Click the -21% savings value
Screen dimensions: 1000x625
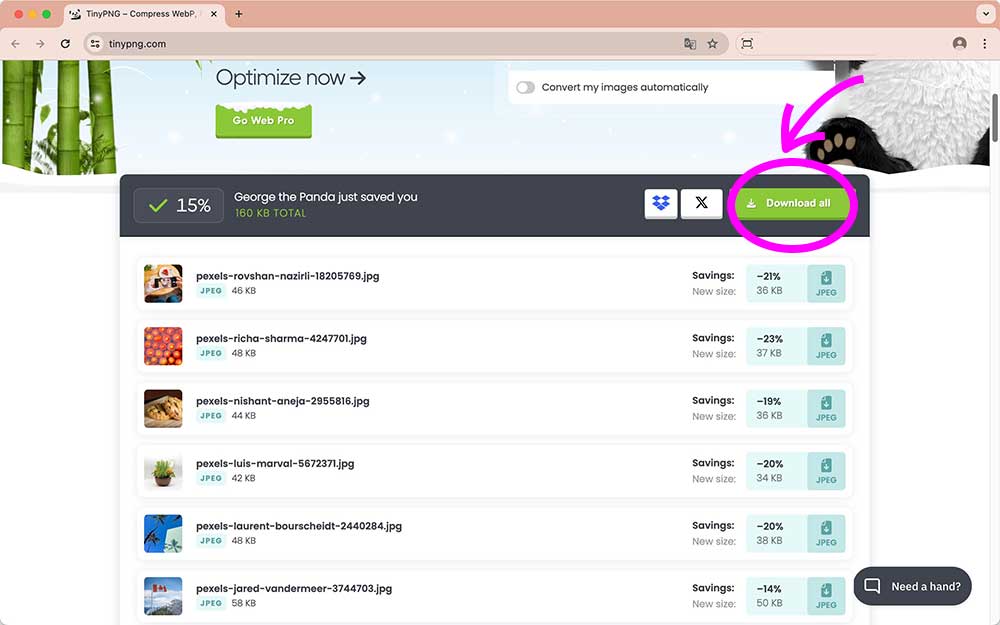(768, 277)
